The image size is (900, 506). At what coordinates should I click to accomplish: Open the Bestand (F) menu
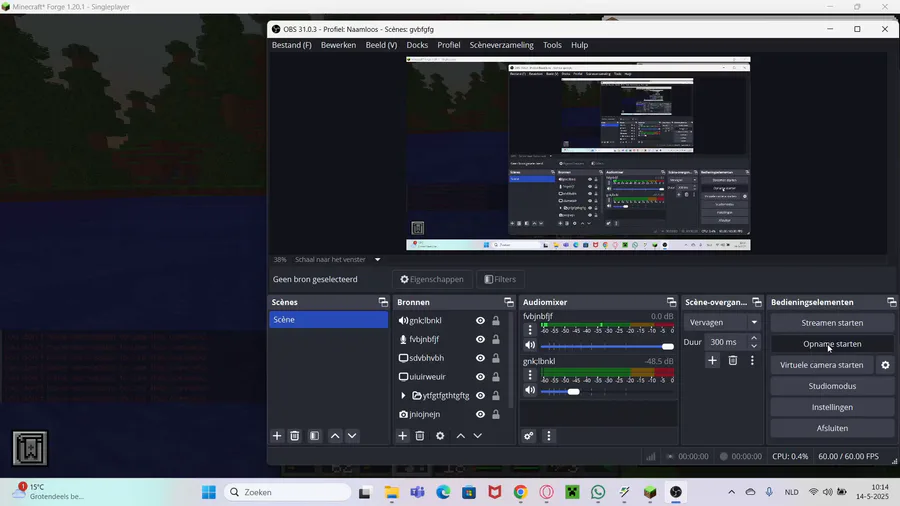292,45
